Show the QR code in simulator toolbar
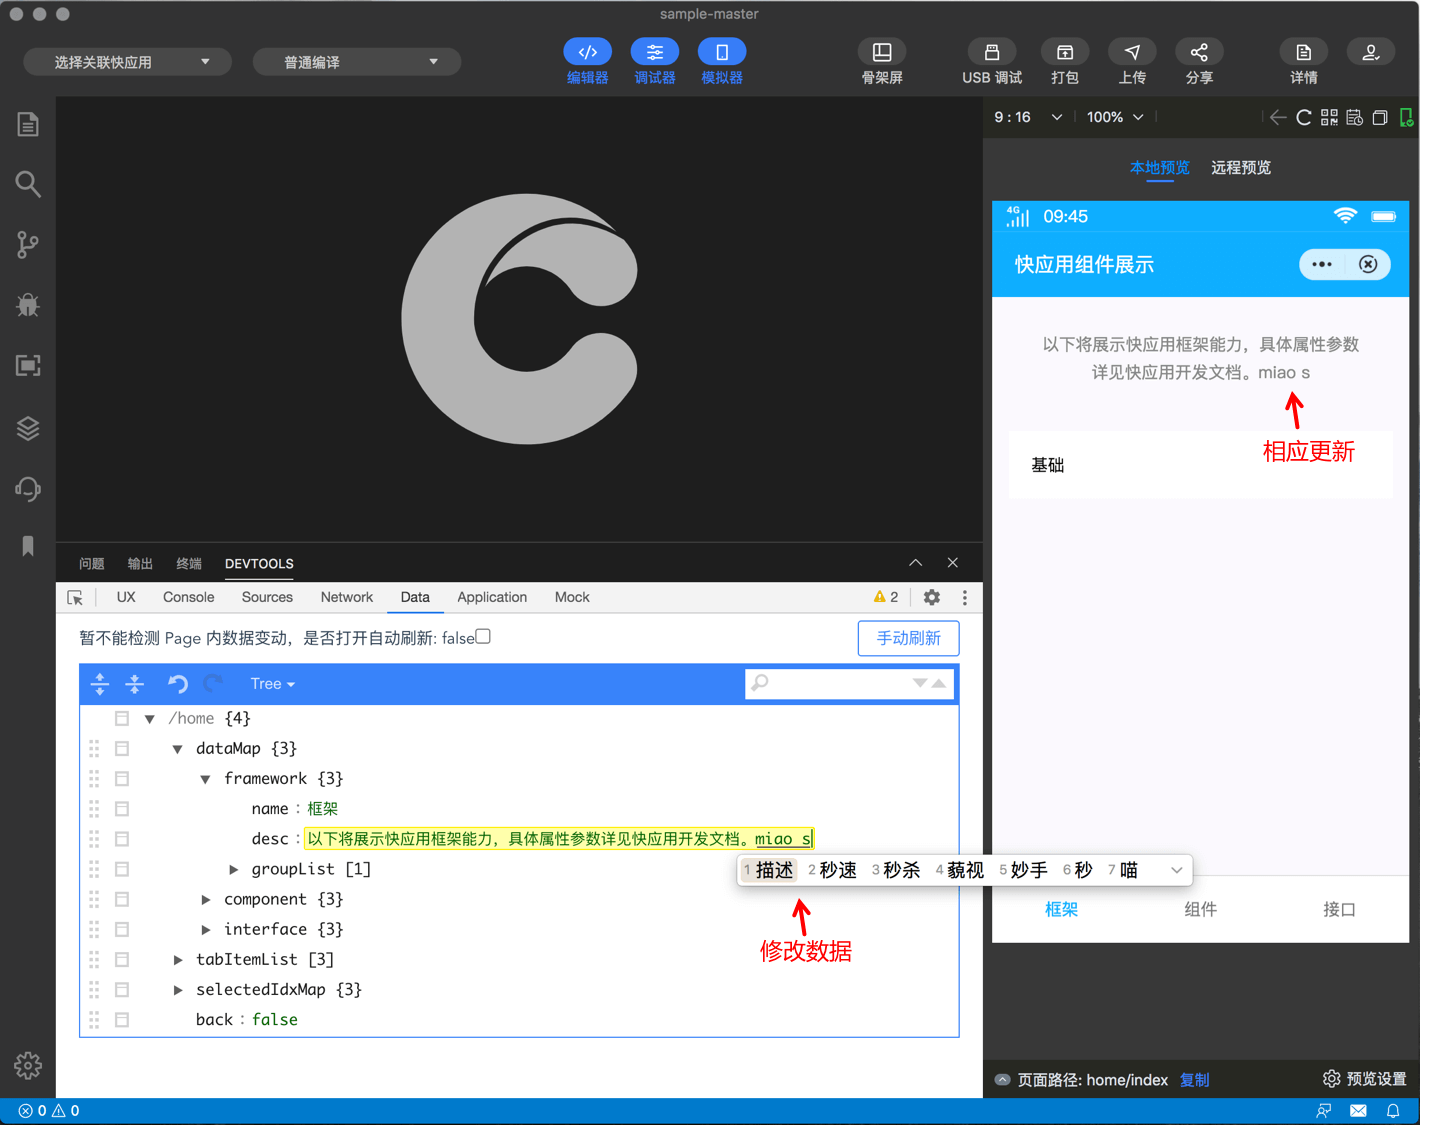 (1329, 118)
